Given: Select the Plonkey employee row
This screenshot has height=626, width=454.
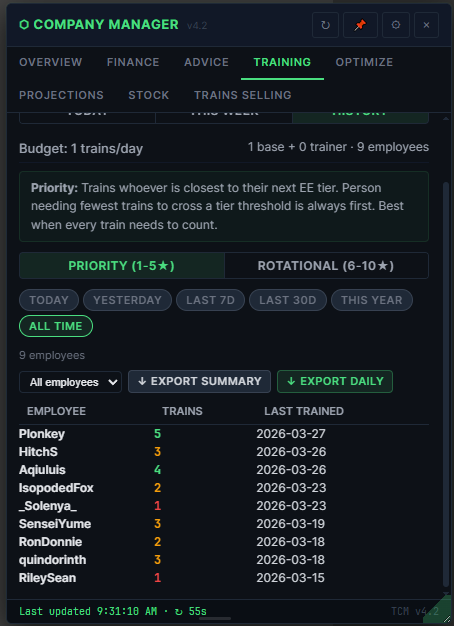Looking at the screenshot, I should click(x=224, y=434).
